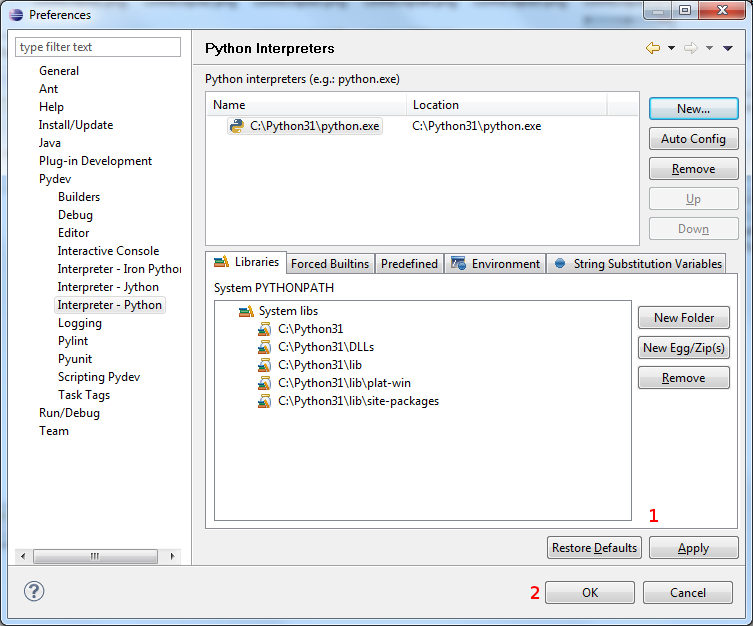
Task: Select Logging under Pydev
Action: (80, 323)
